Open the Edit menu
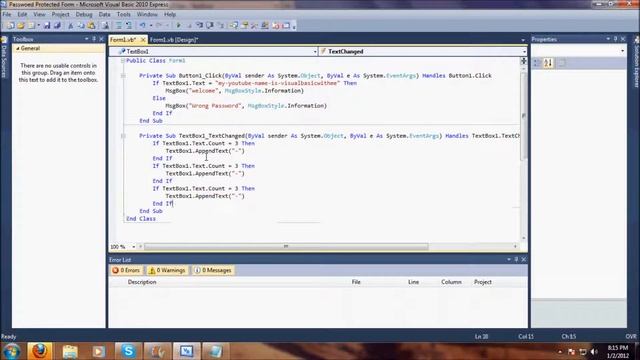The height and width of the screenshot is (360, 640). [x=22, y=14]
